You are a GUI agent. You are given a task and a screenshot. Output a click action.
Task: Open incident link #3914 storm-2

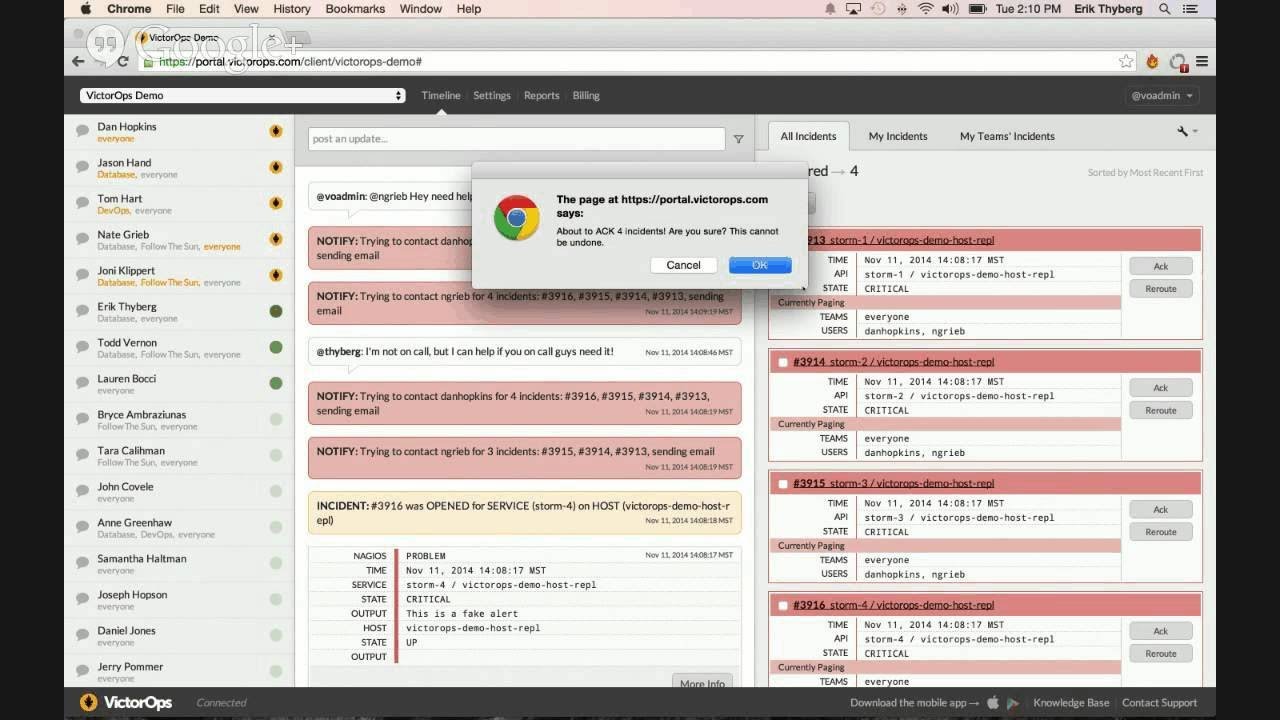click(893, 362)
